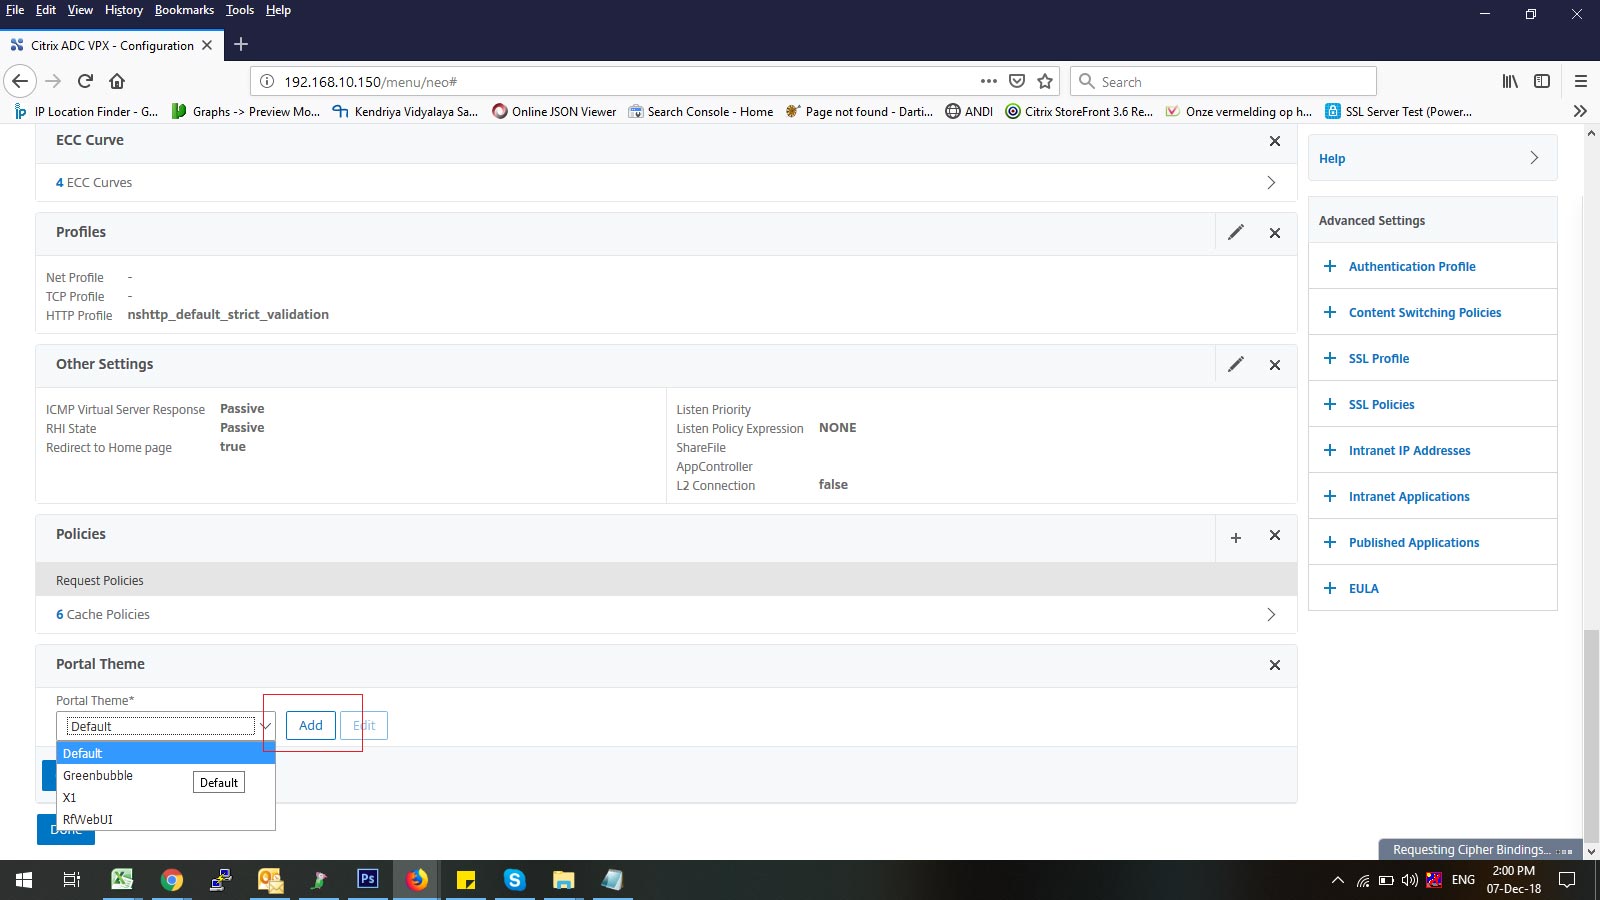Select Default portal theme option

tap(166, 753)
